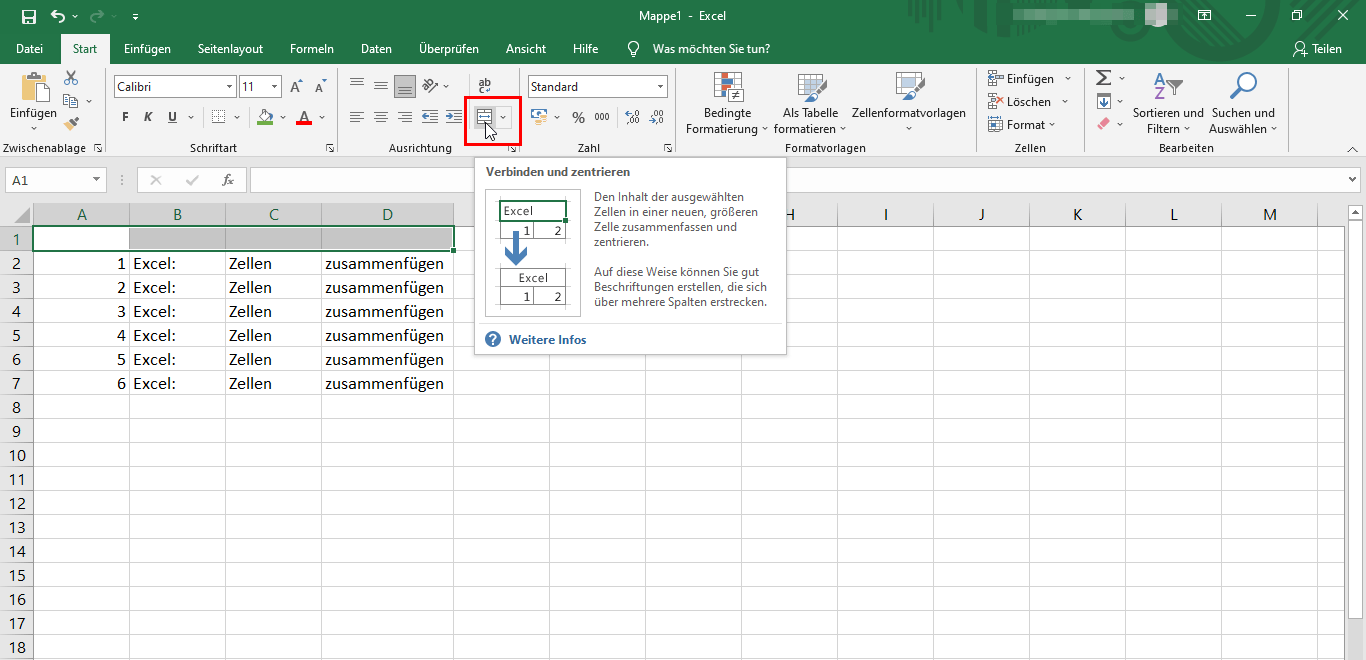
Task: Apply percent style format
Action: pyautogui.click(x=578, y=117)
